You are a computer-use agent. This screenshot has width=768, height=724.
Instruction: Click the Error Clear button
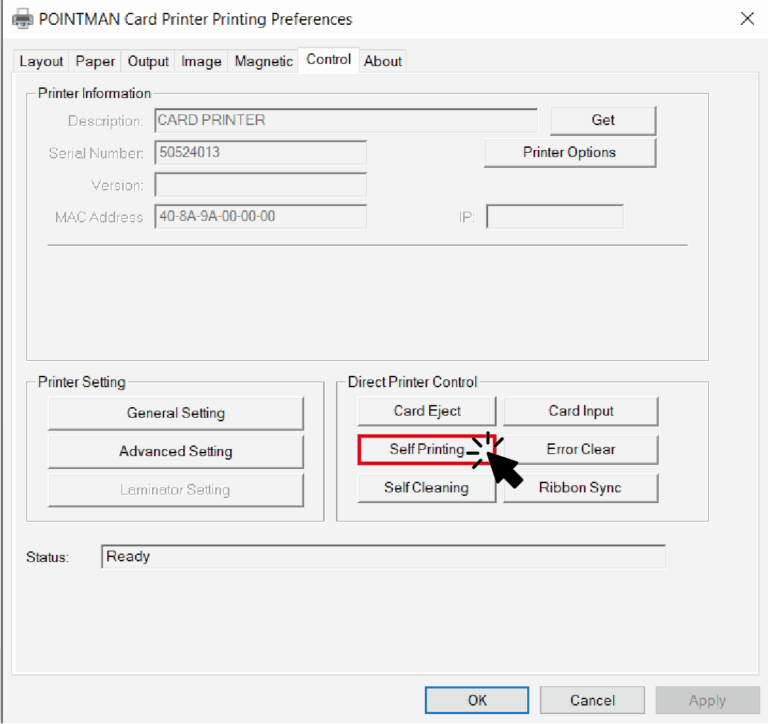click(580, 450)
